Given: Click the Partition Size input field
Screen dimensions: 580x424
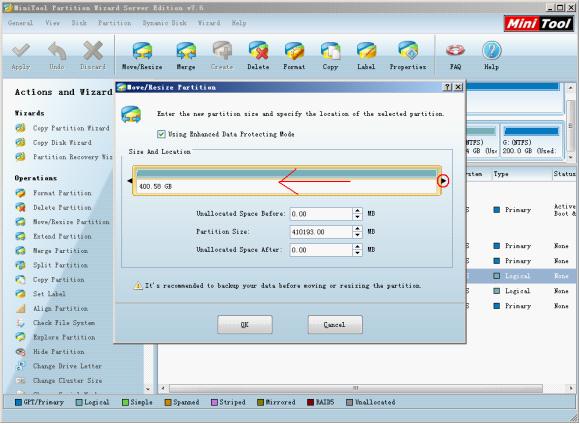Looking at the screenshot, I should [321, 232].
